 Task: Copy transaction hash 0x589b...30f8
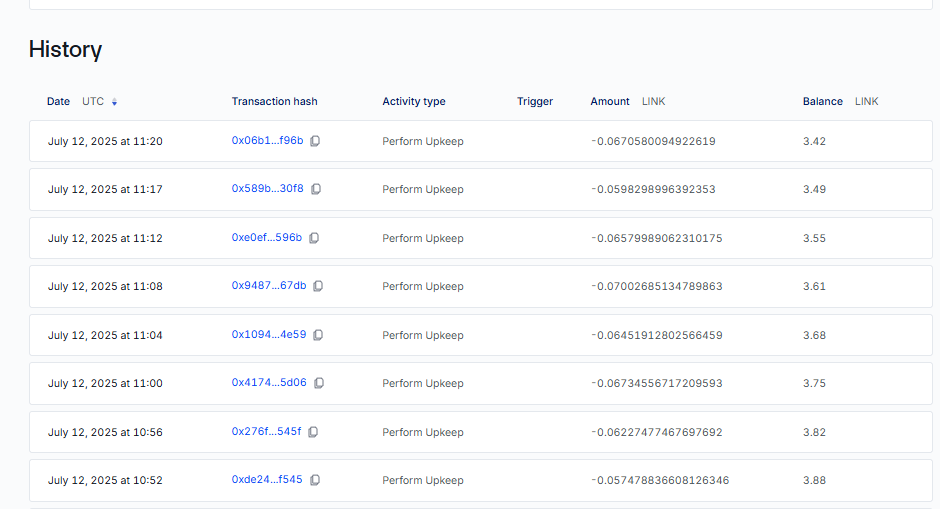[x=315, y=189]
